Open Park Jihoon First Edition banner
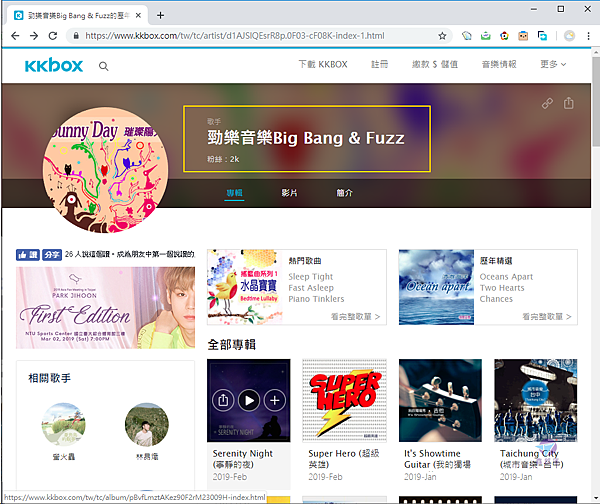Image resolution: width=600 pixels, height=504 pixels. 105,308
